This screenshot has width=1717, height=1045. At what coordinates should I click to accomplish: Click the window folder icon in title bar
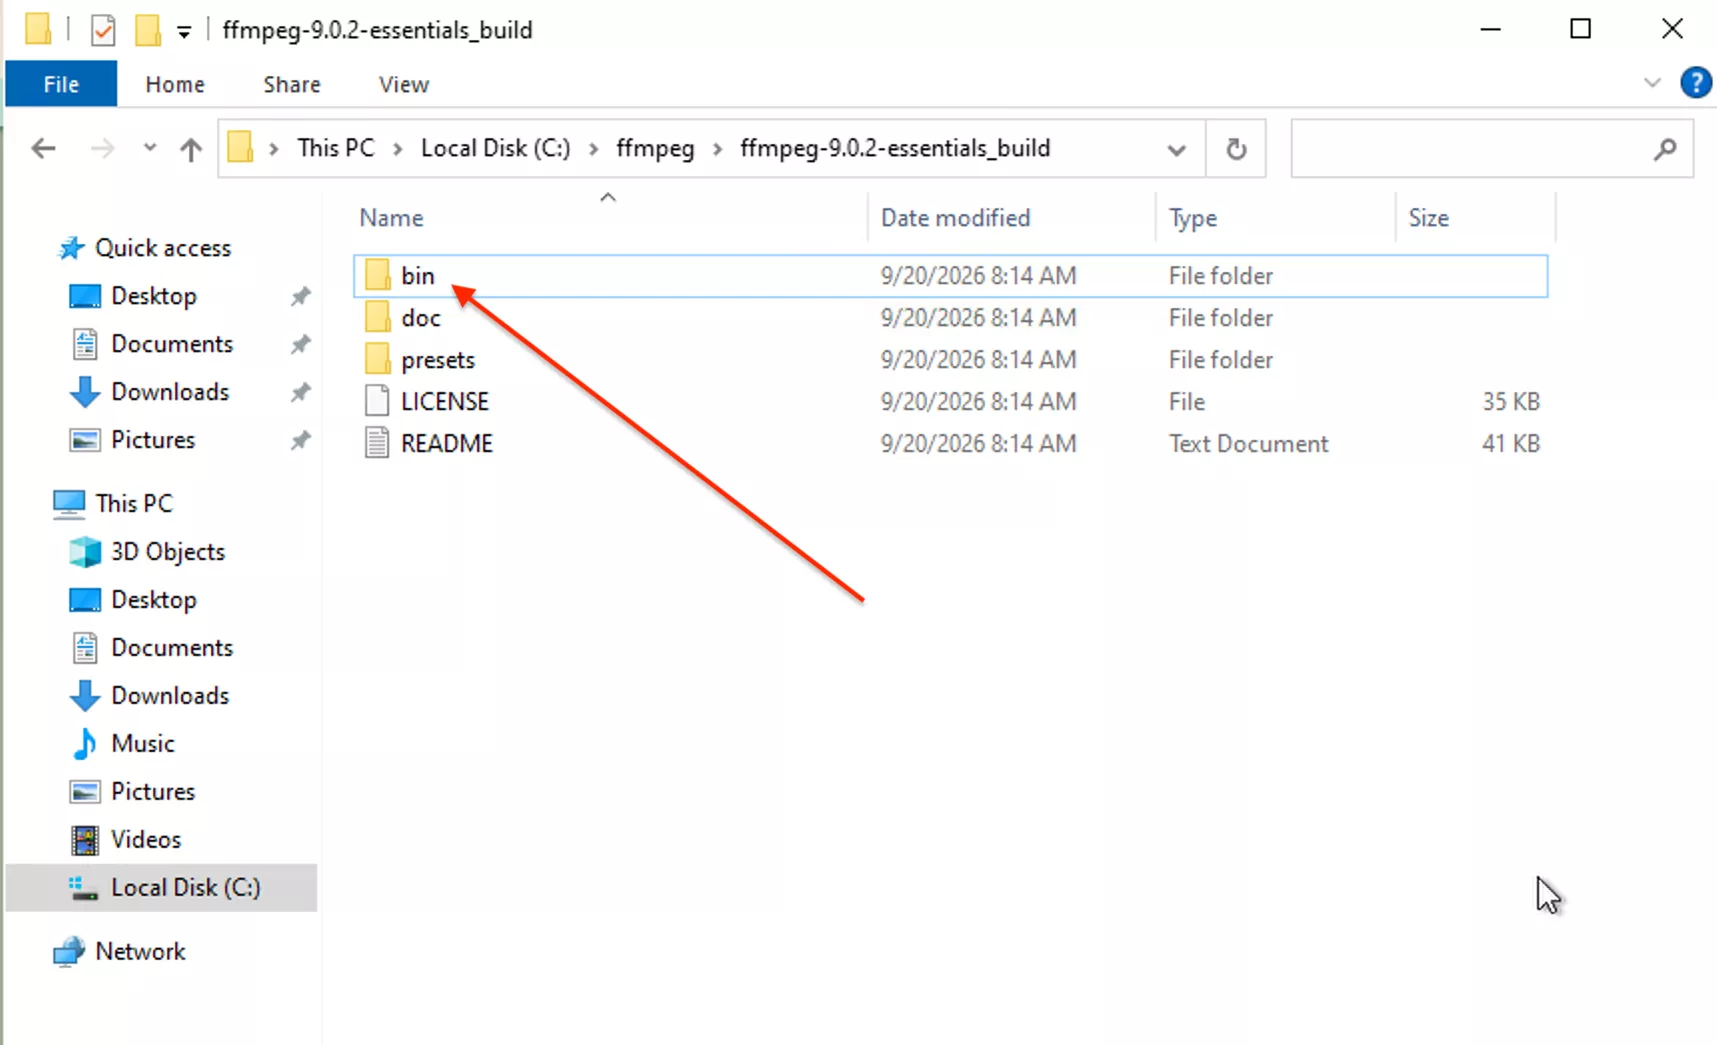(x=38, y=29)
